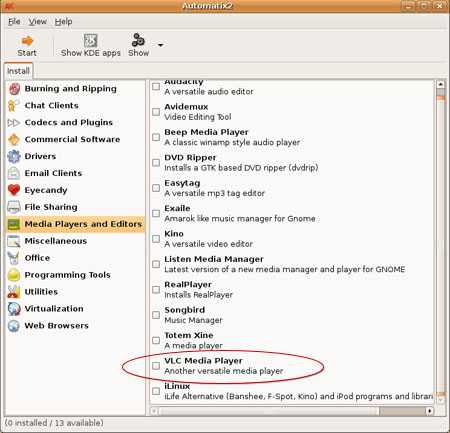Click the horizontal scrollbar right arrow
450x433 pixels.
[x=430, y=411]
